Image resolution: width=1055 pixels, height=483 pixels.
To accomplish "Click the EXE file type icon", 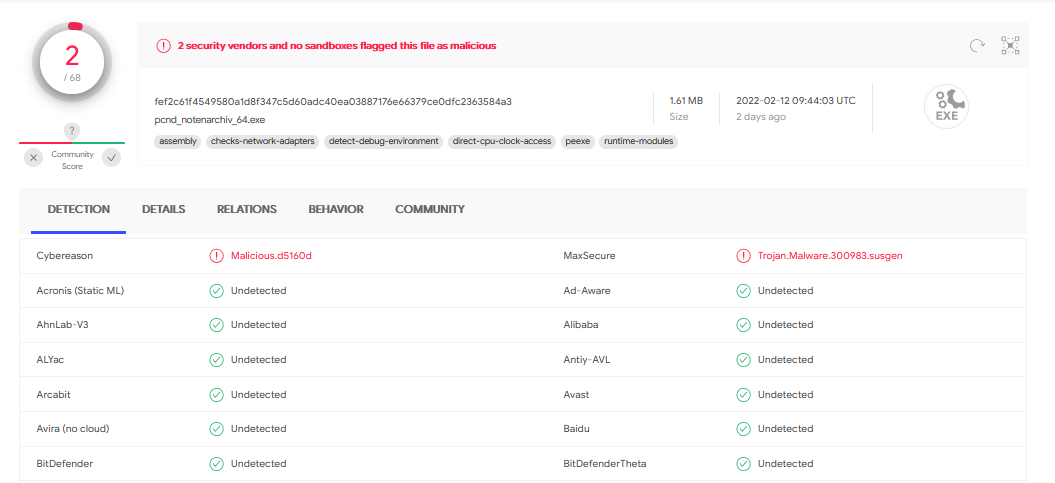I will point(946,108).
